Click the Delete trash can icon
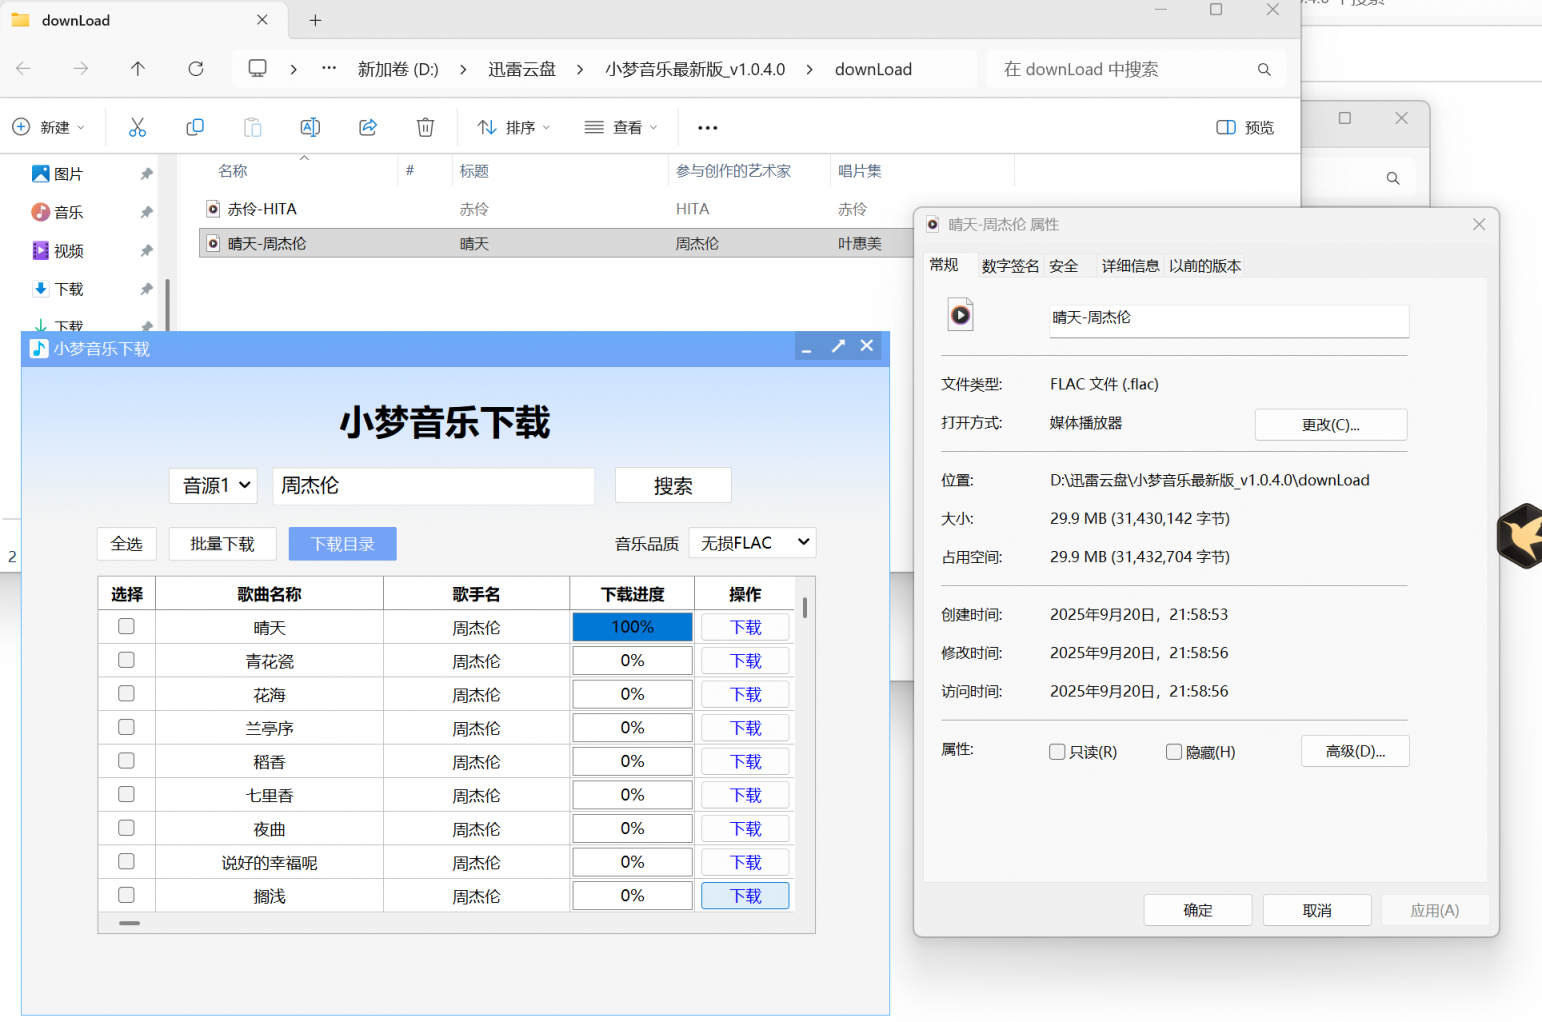Image resolution: width=1542 pixels, height=1022 pixels. (x=425, y=127)
